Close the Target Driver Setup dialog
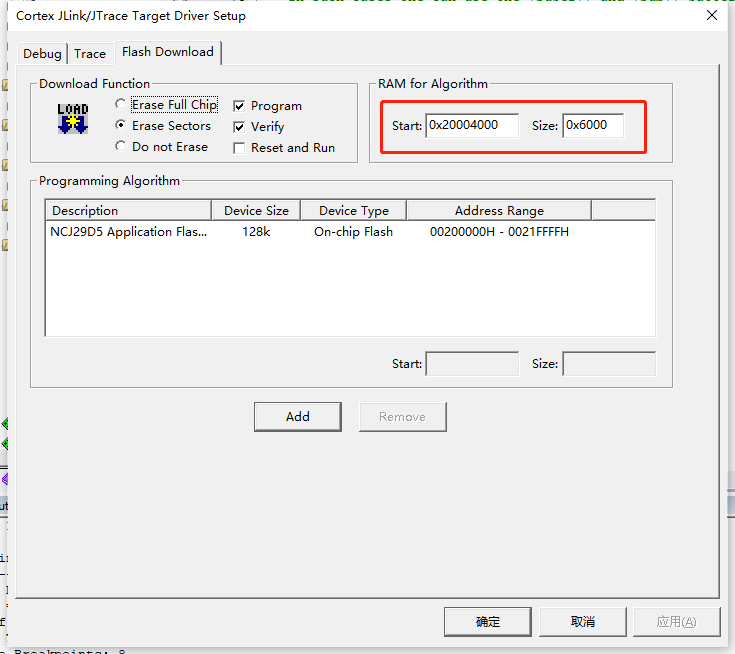 point(712,15)
